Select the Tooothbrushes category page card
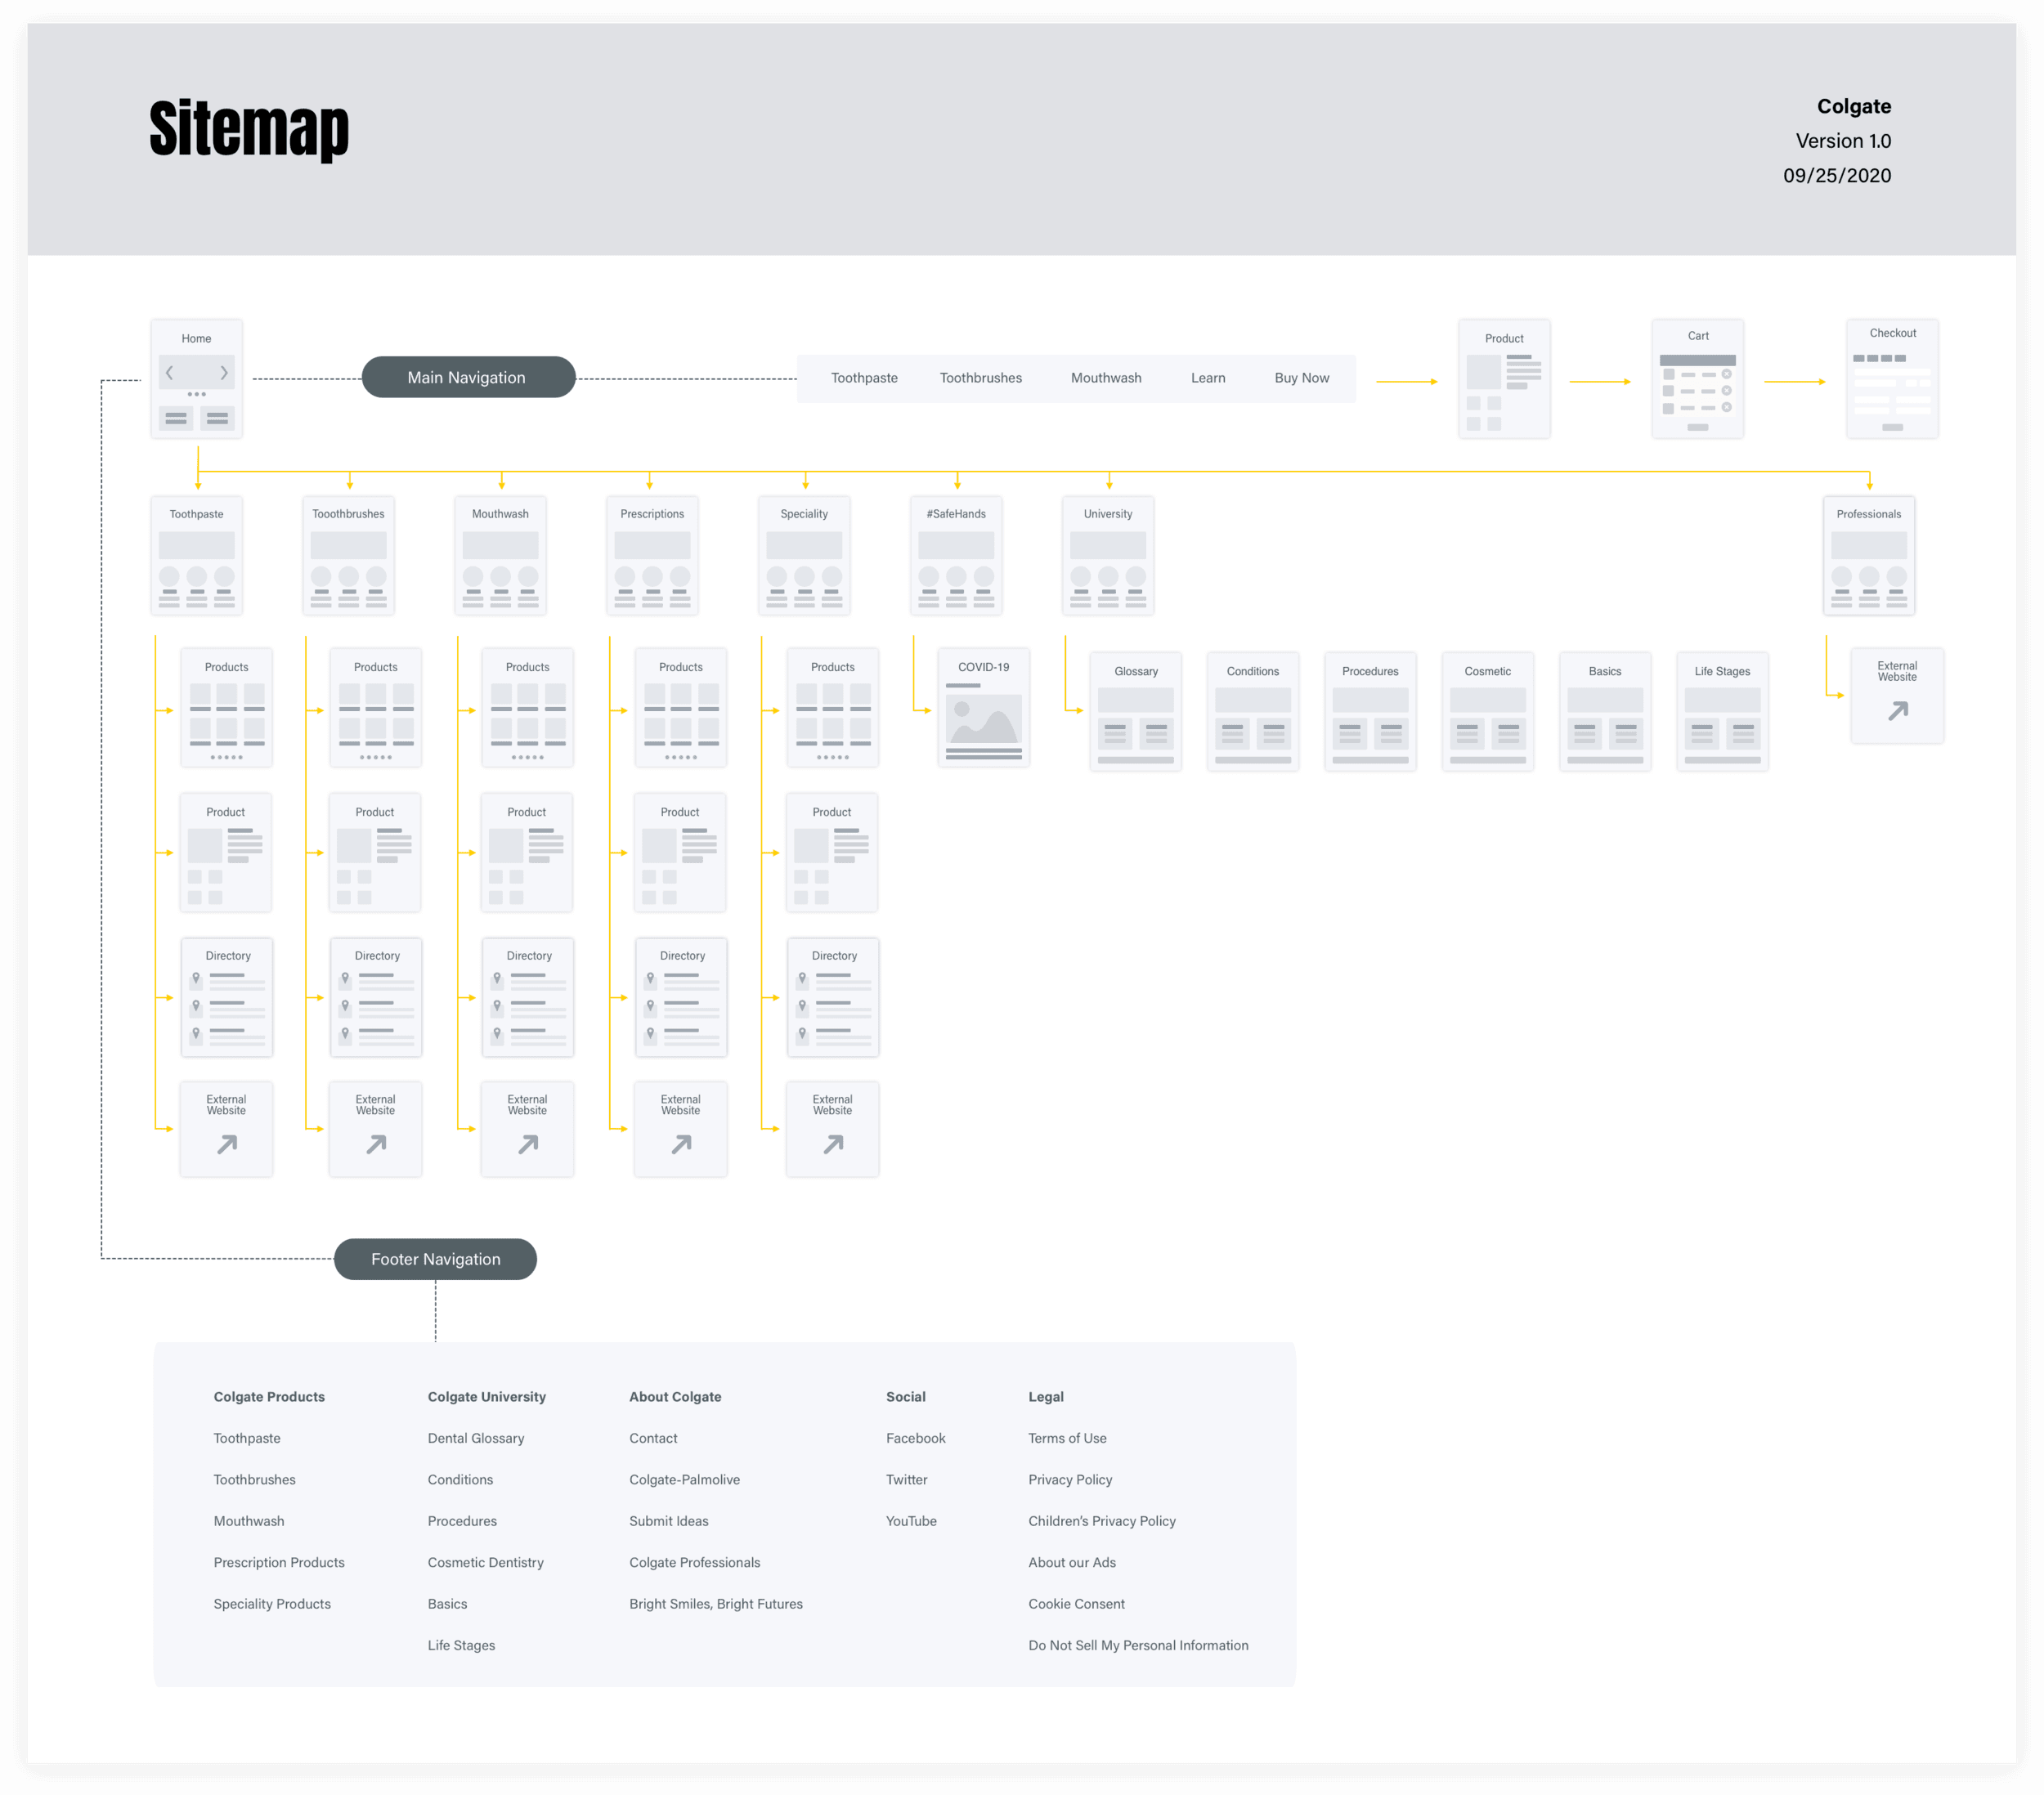 point(348,555)
